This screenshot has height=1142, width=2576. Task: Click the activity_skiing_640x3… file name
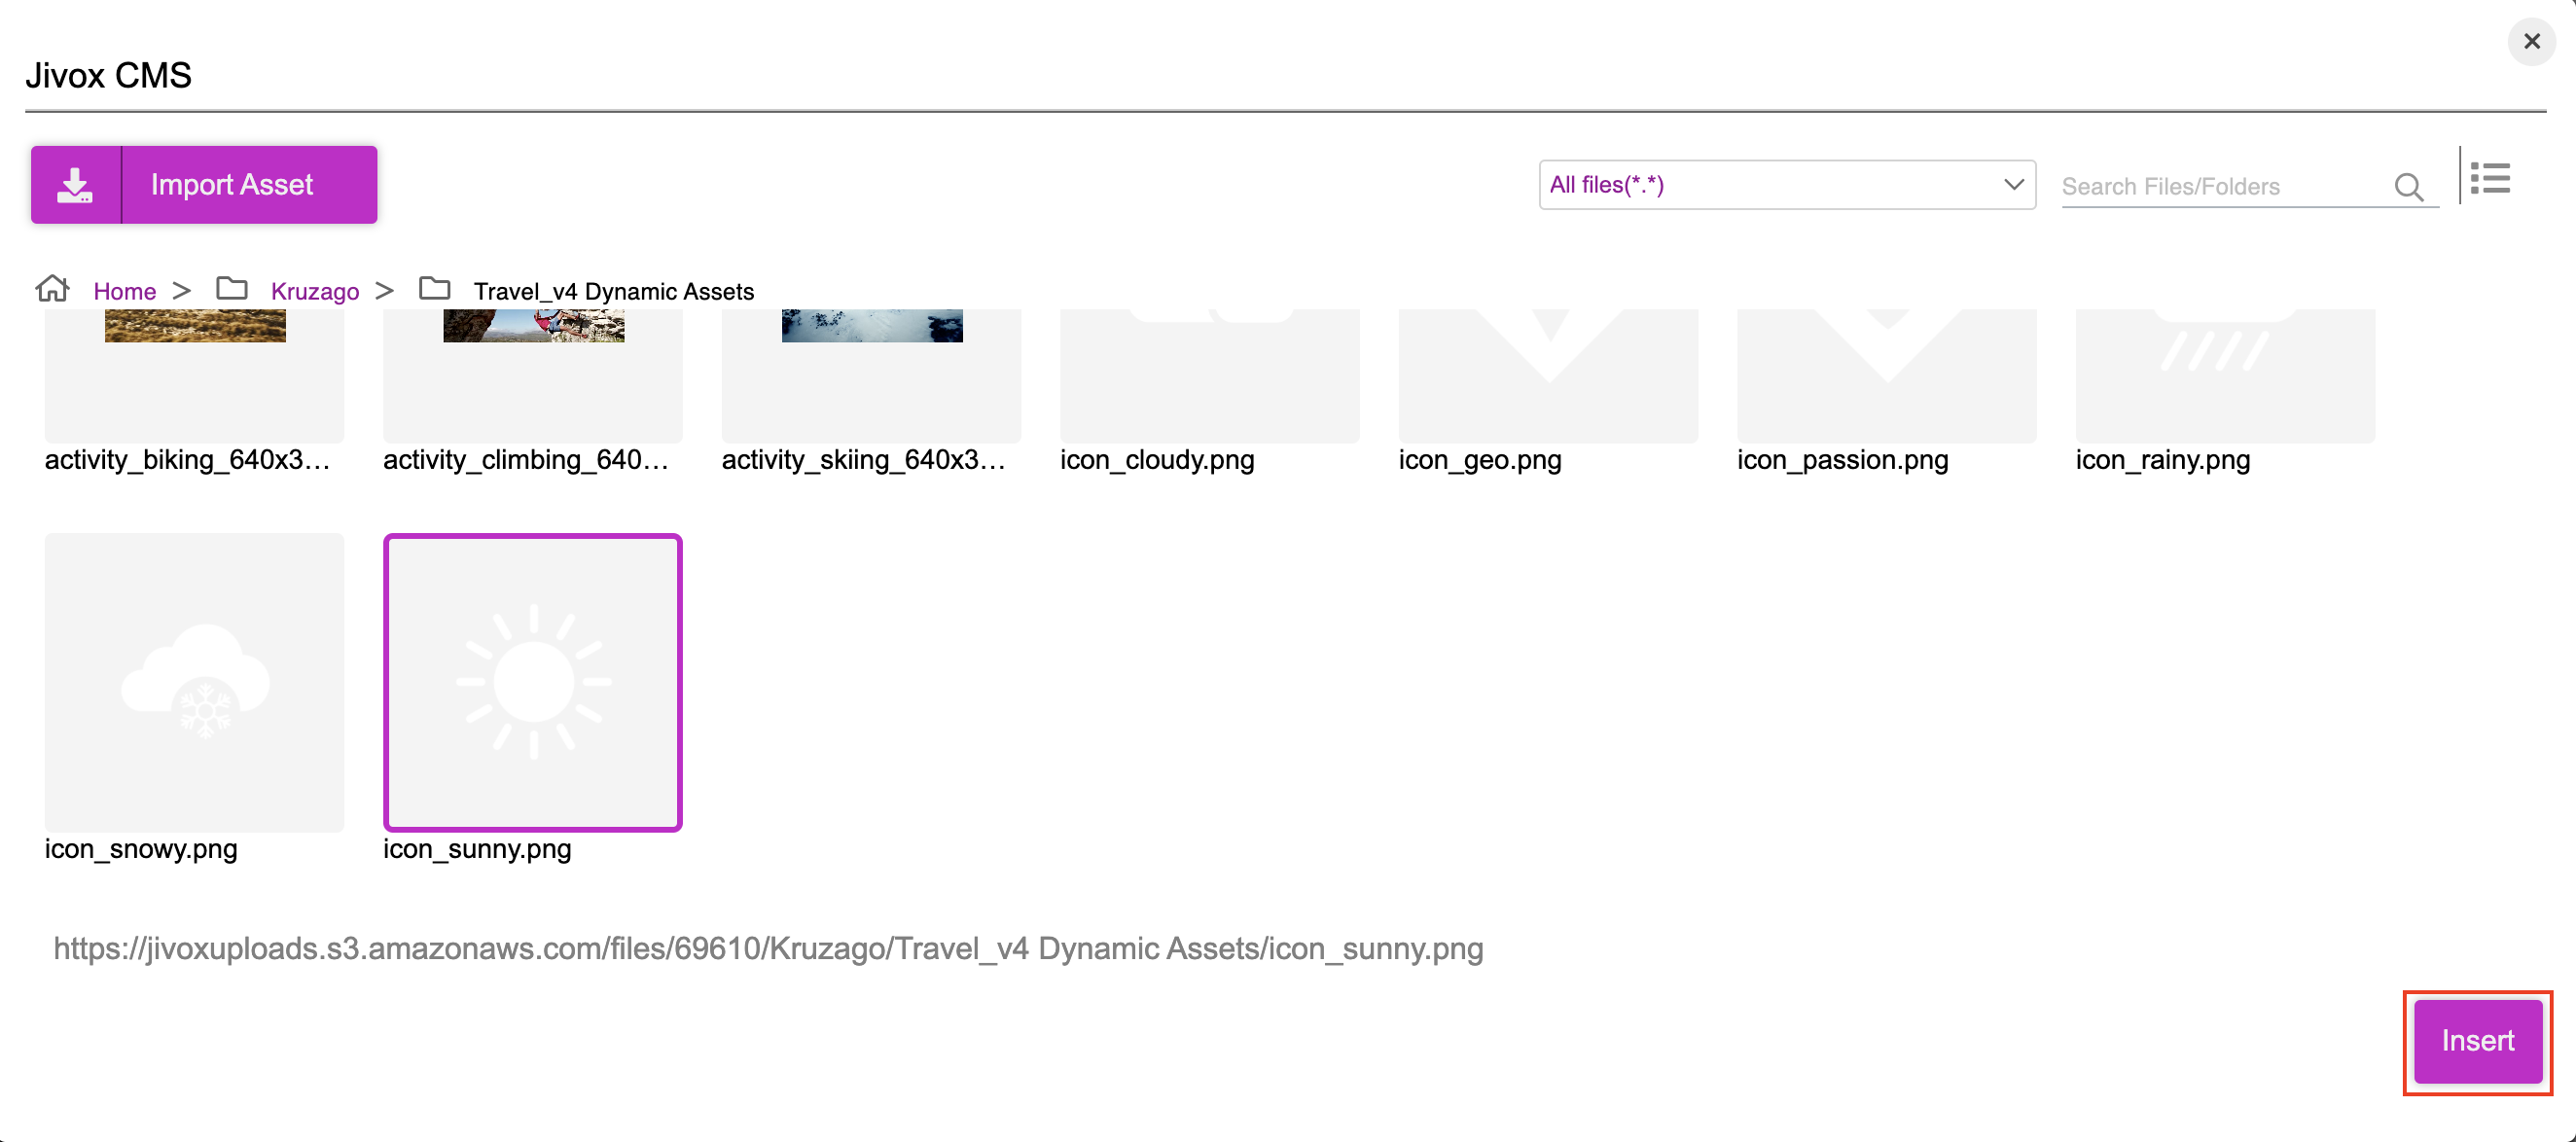[864, 460]
